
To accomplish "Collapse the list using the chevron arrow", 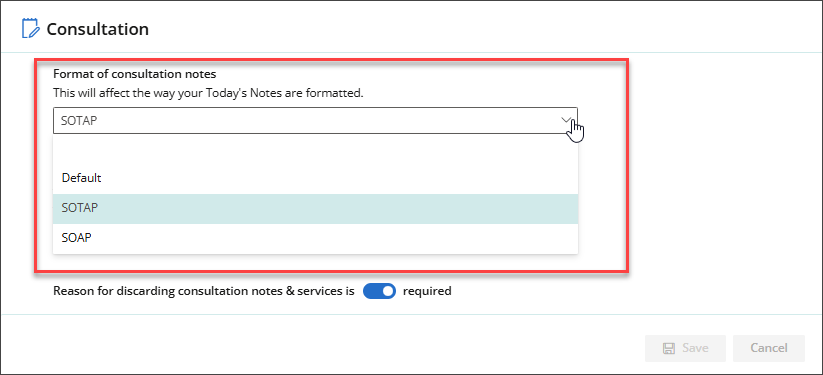I will coord(566,120).
